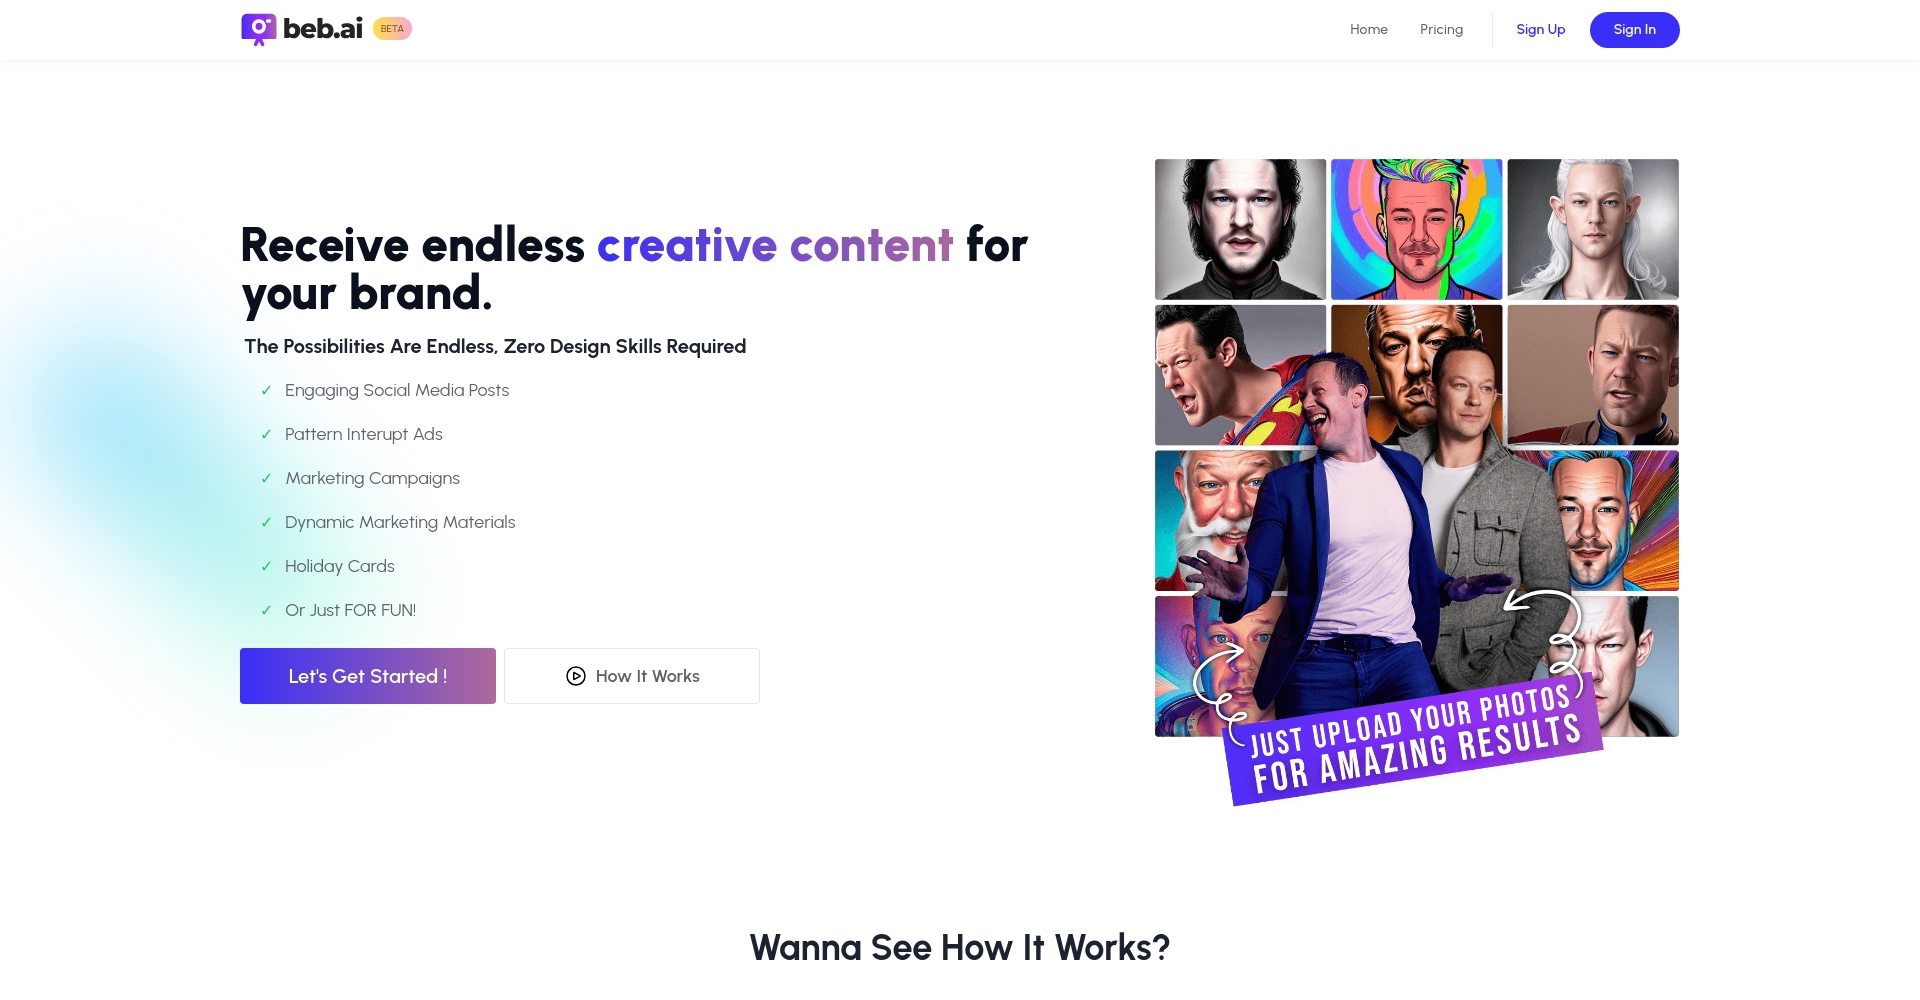The width and height of the screenshot is (1920, 1000).
Task: Select the white-haired elf portrait thumbnail
Action: coord(1593,229)
